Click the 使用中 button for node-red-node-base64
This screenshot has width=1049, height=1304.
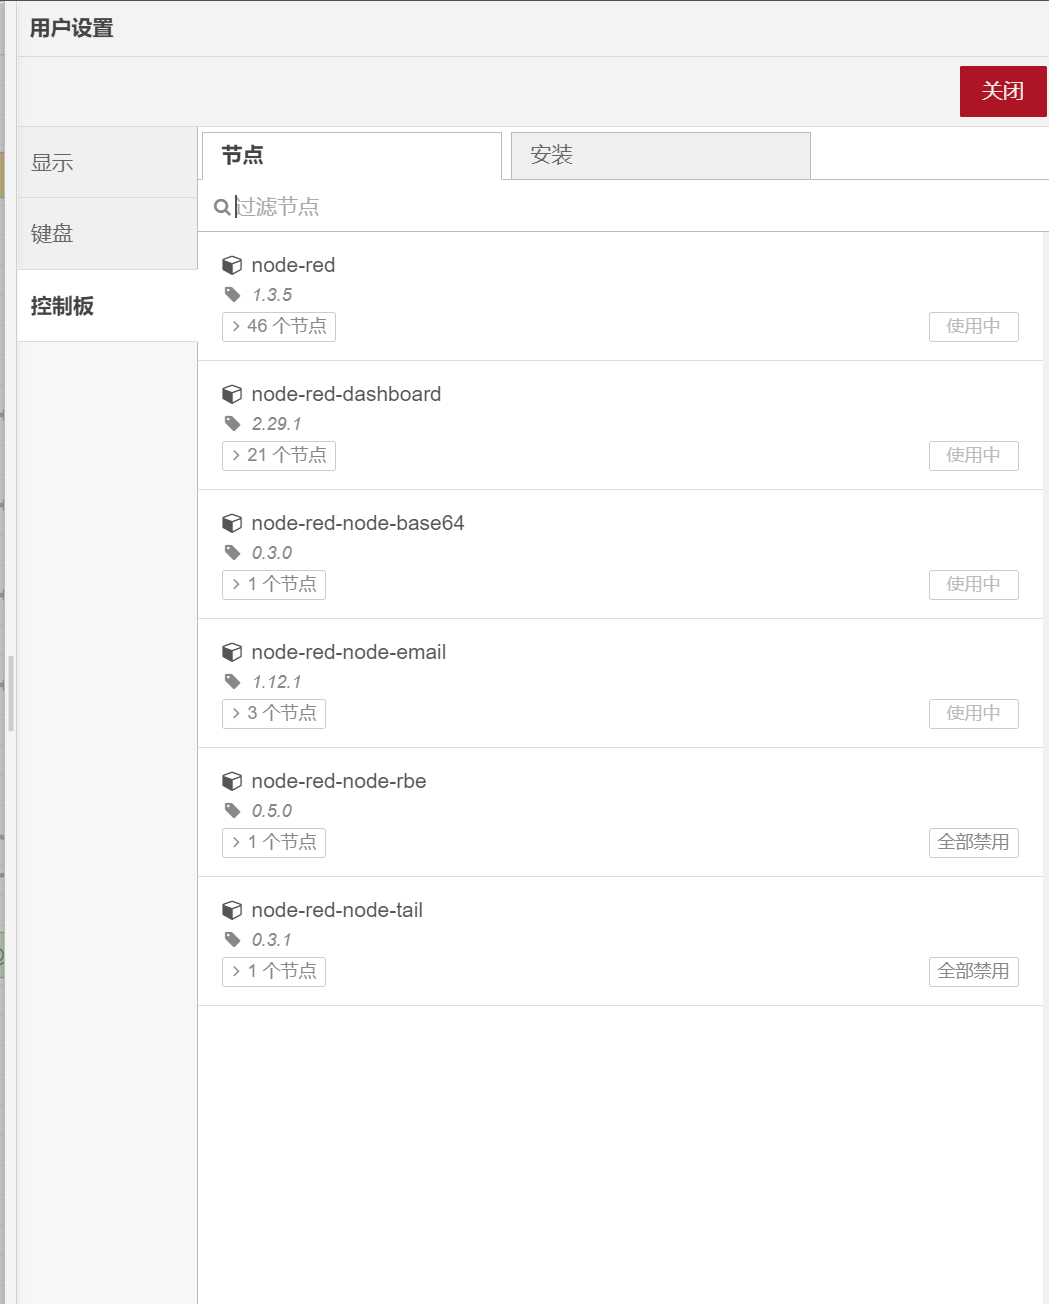973,584
